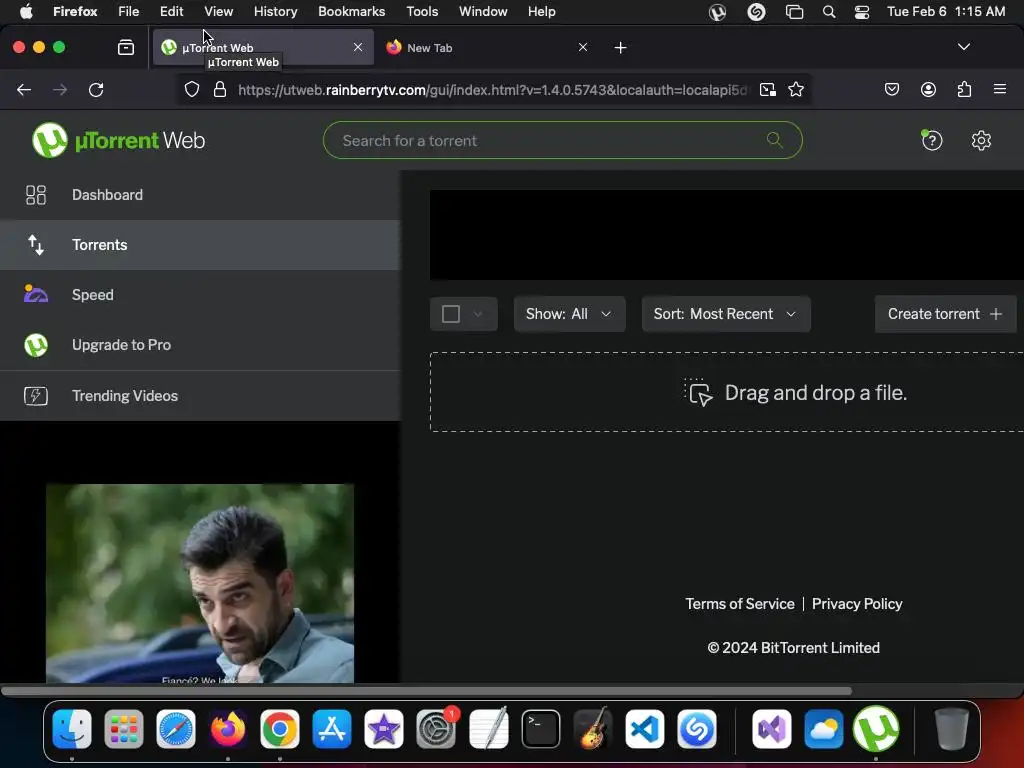
Task: Open Trending Videos
Action: click(x=200, y=396)
